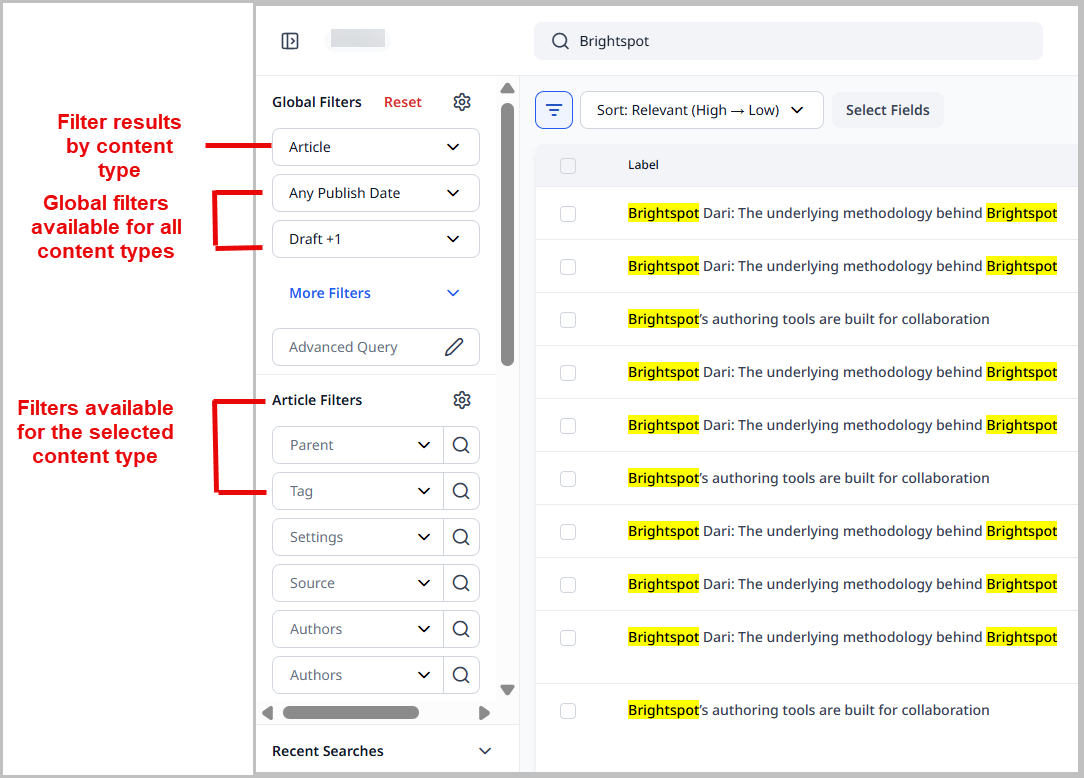Click the magnifier next to the Authors filter

pyautogui.click(x=461, y=628)
